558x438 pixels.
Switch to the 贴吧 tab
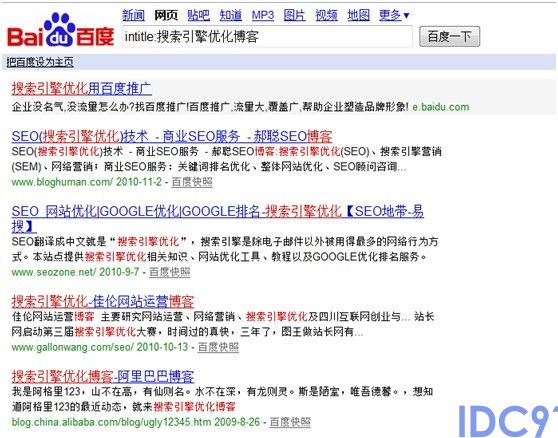click(x=198, y=15)
